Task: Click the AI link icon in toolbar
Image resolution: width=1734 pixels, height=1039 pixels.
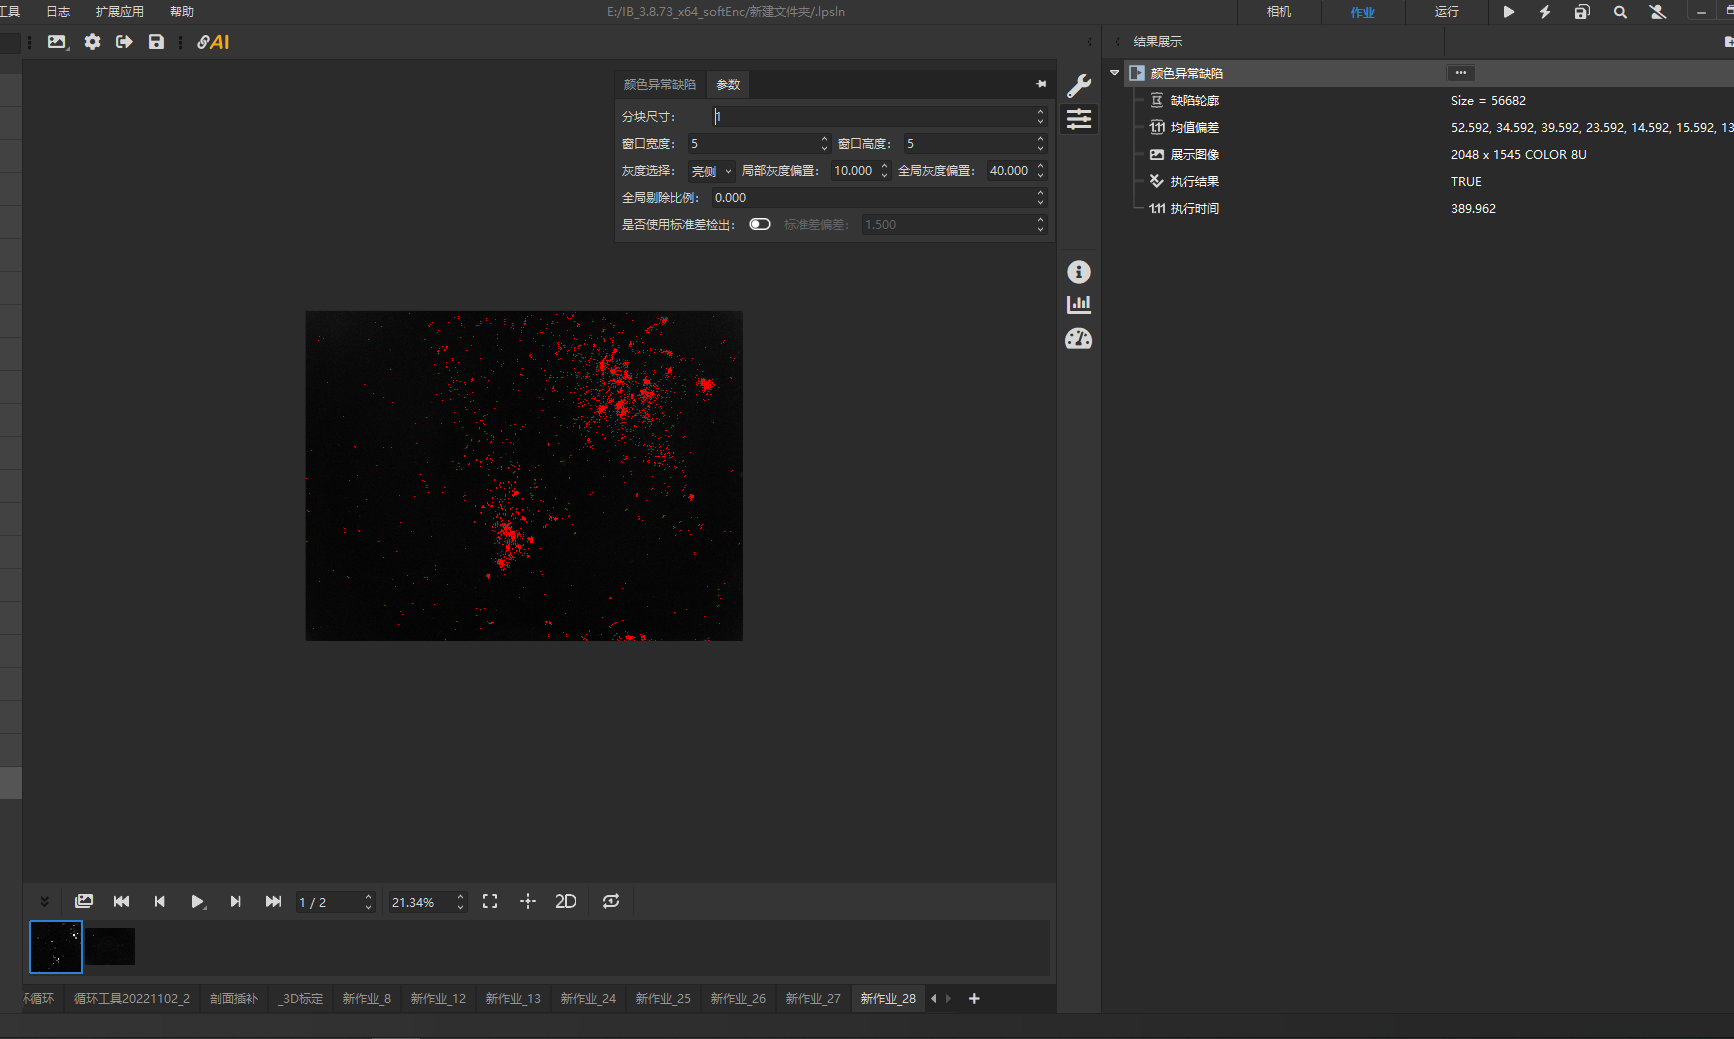Action: tap(213, 42)
